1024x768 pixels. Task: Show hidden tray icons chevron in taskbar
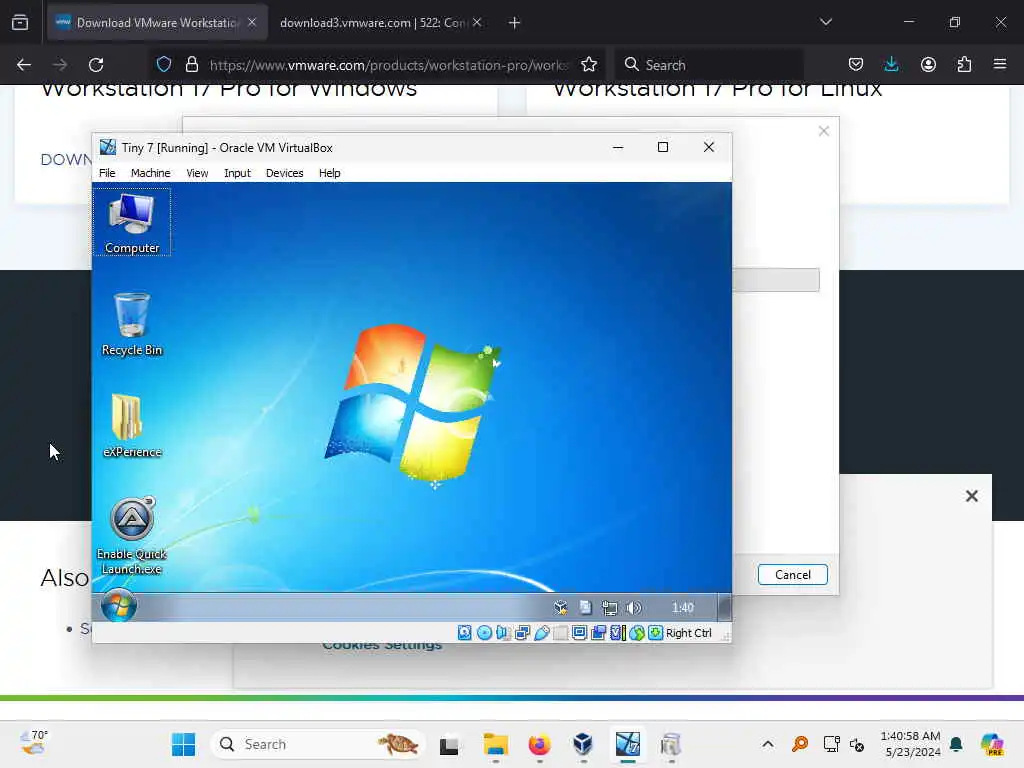[x=768, y=744]
